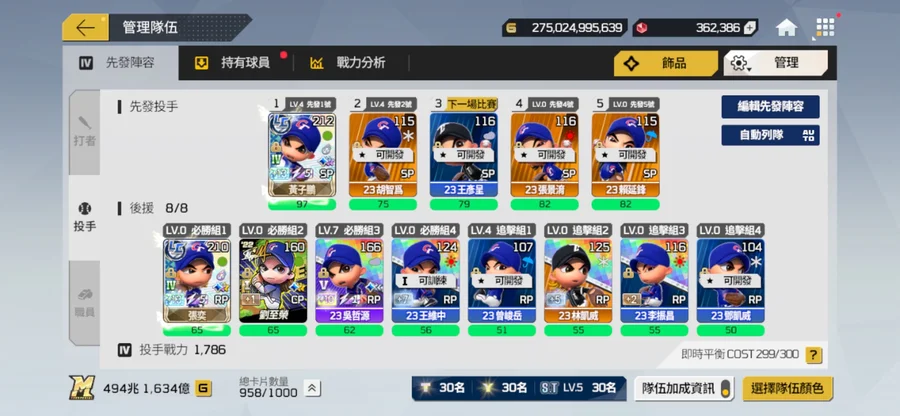Click the team M logo icon
Screen dimensions: 900x416
pyautogui.click(x=82, y=388)
